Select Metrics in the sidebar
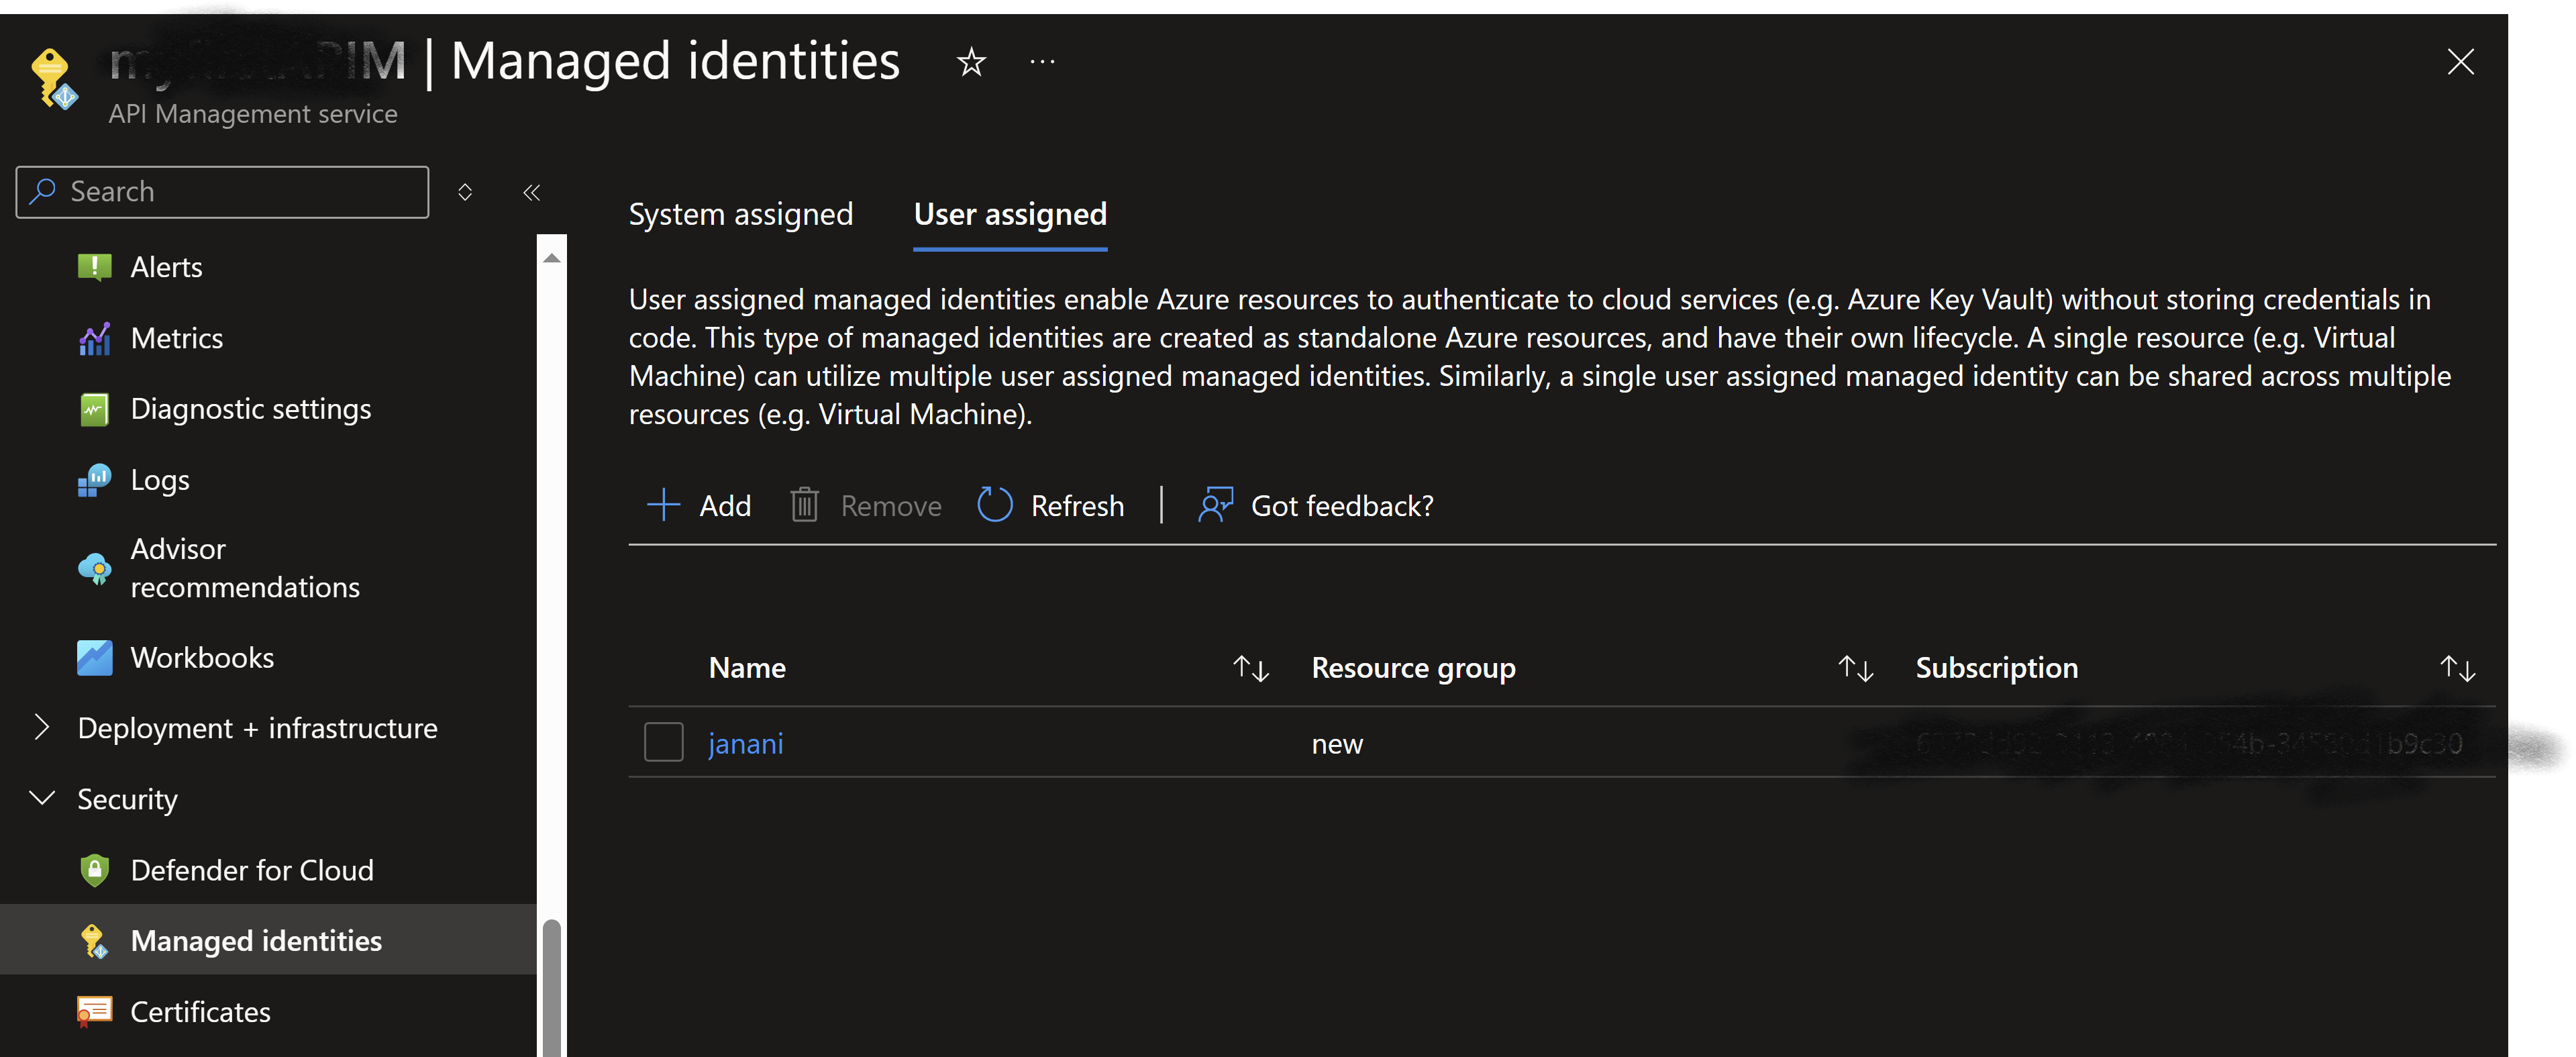The image size is (2576, 1057). [x=177, y=338]
